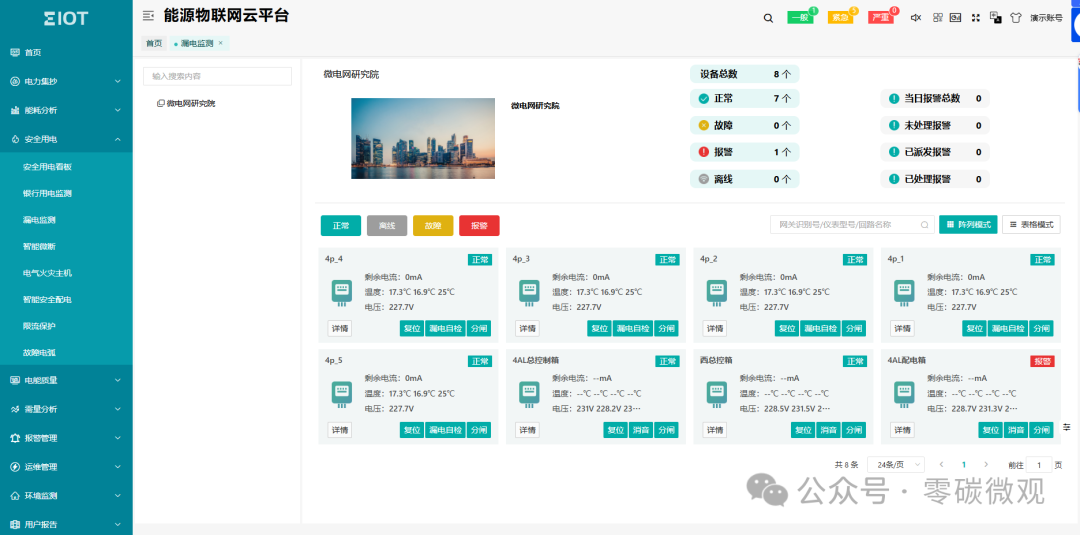Expand the 电力集抄 sidebar menu
The image size is (1080, 535).
pos(66,81)
